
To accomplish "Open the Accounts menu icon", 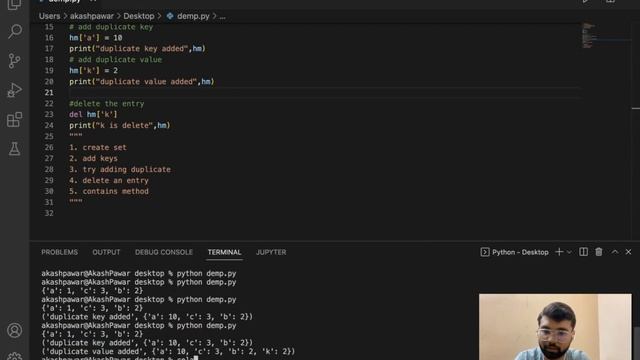I will (x=15, y=330).
